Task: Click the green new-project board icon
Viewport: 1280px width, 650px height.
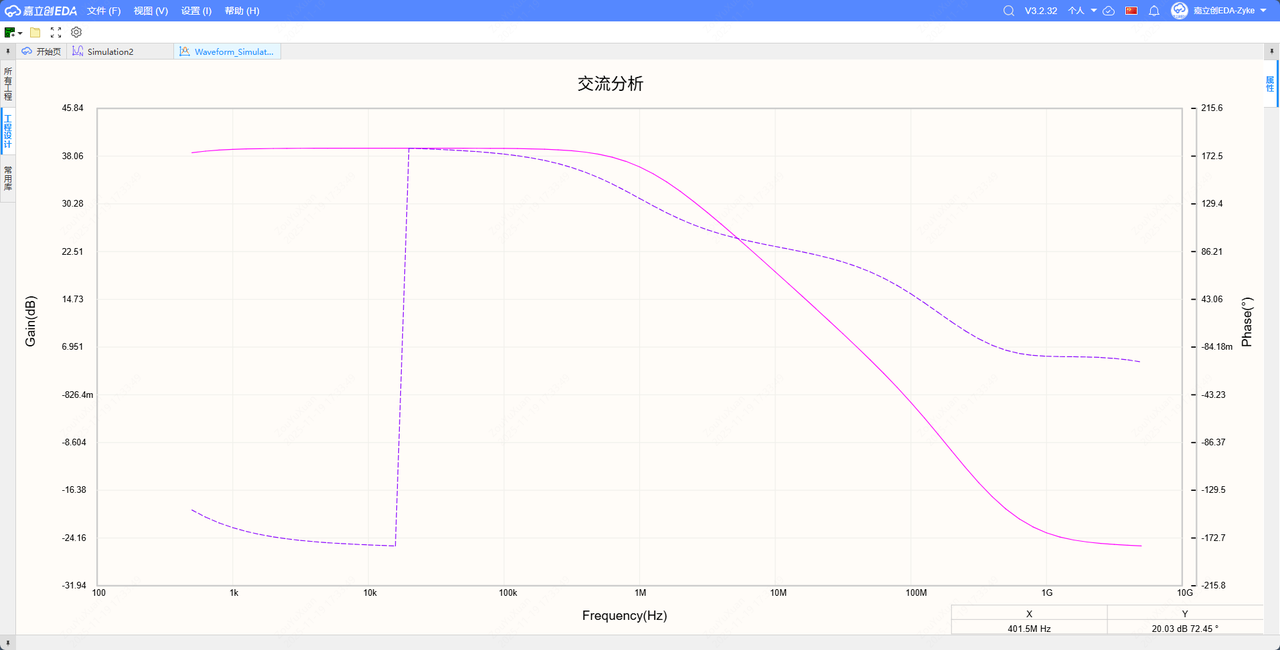Action: 10,32
